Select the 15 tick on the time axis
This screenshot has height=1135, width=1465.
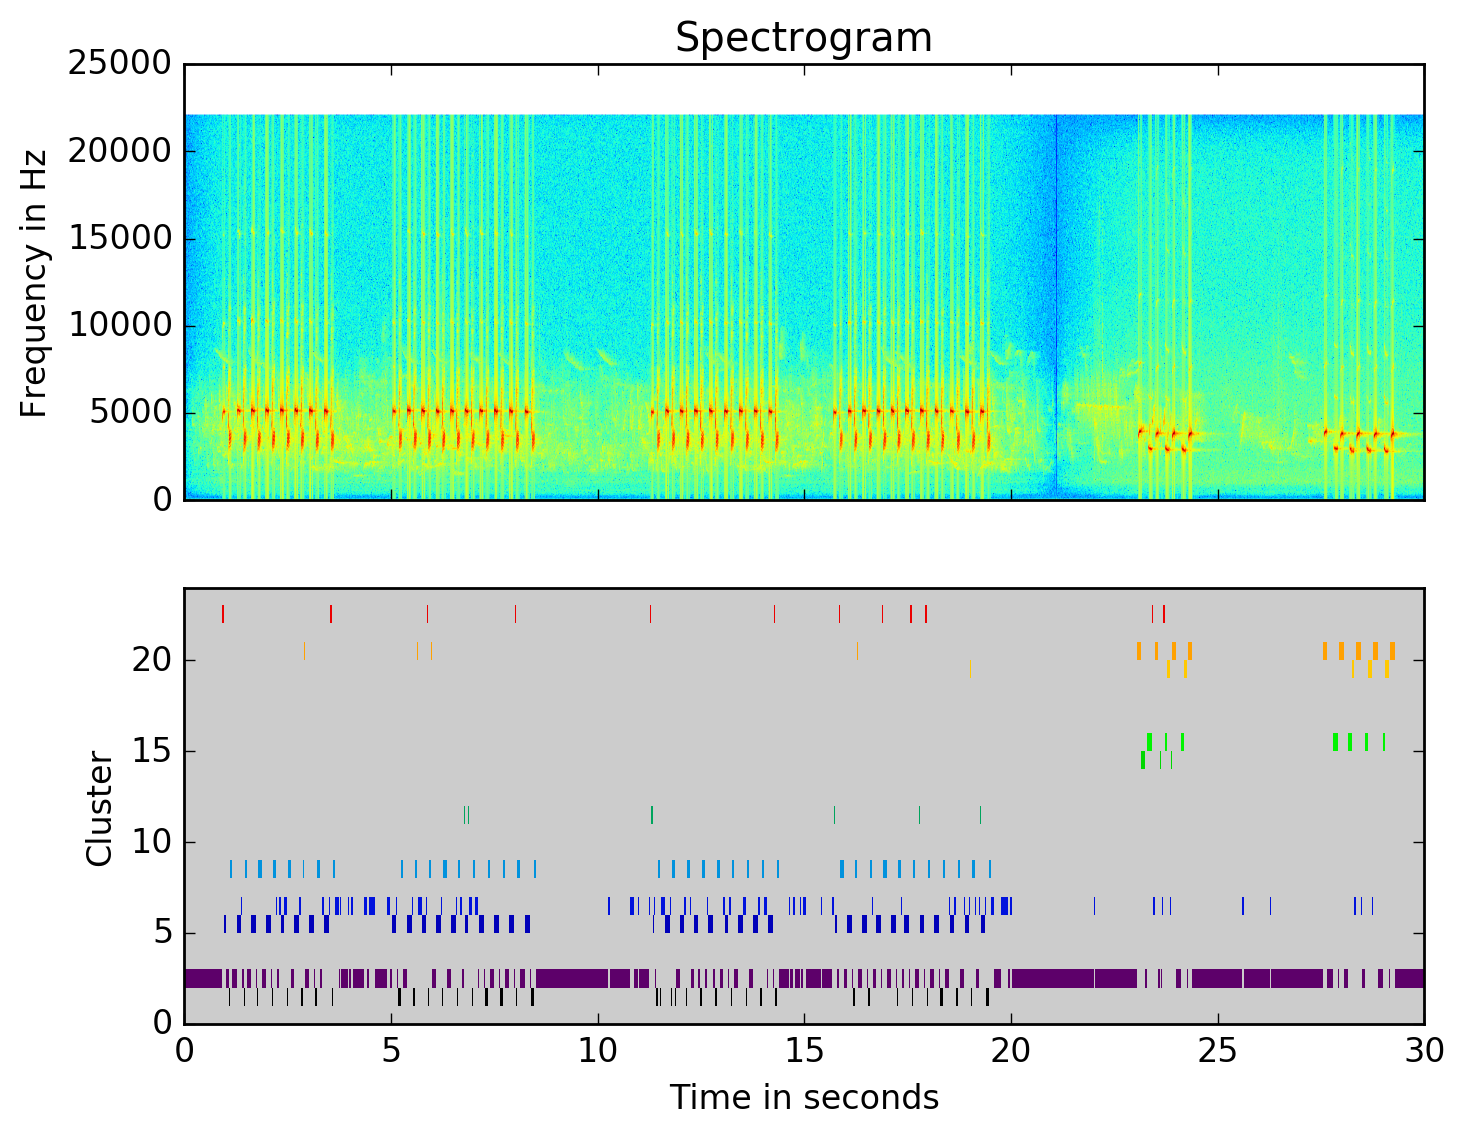click(x=803, y=1051)
